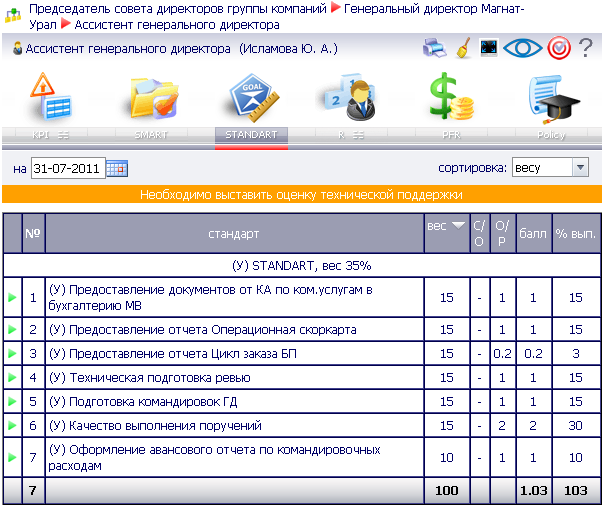Open the PFR dollar coins icon
This screenshot has height=509, width=605.
click(x=451, y=96)
